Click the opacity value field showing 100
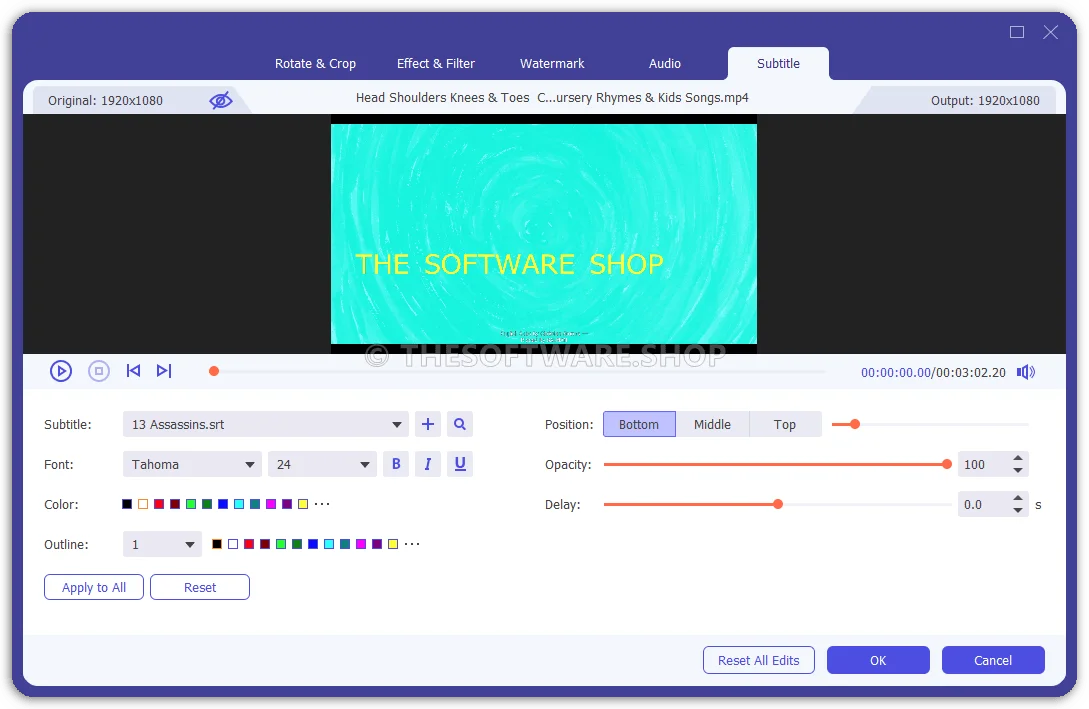Image resolution: width=1089 pixels, height=709 pixels. 983,464
